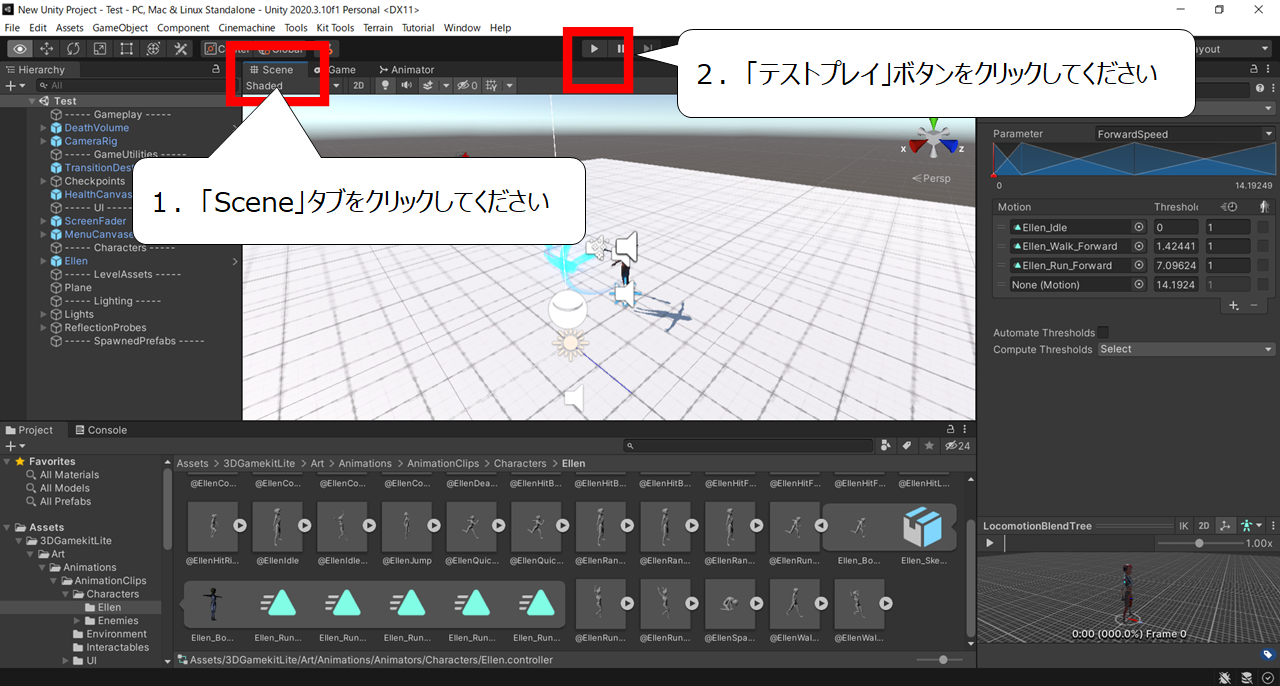This screenshot has height=686, width=1280.
Task: Select the Rect tool
Action: point(127,48)
